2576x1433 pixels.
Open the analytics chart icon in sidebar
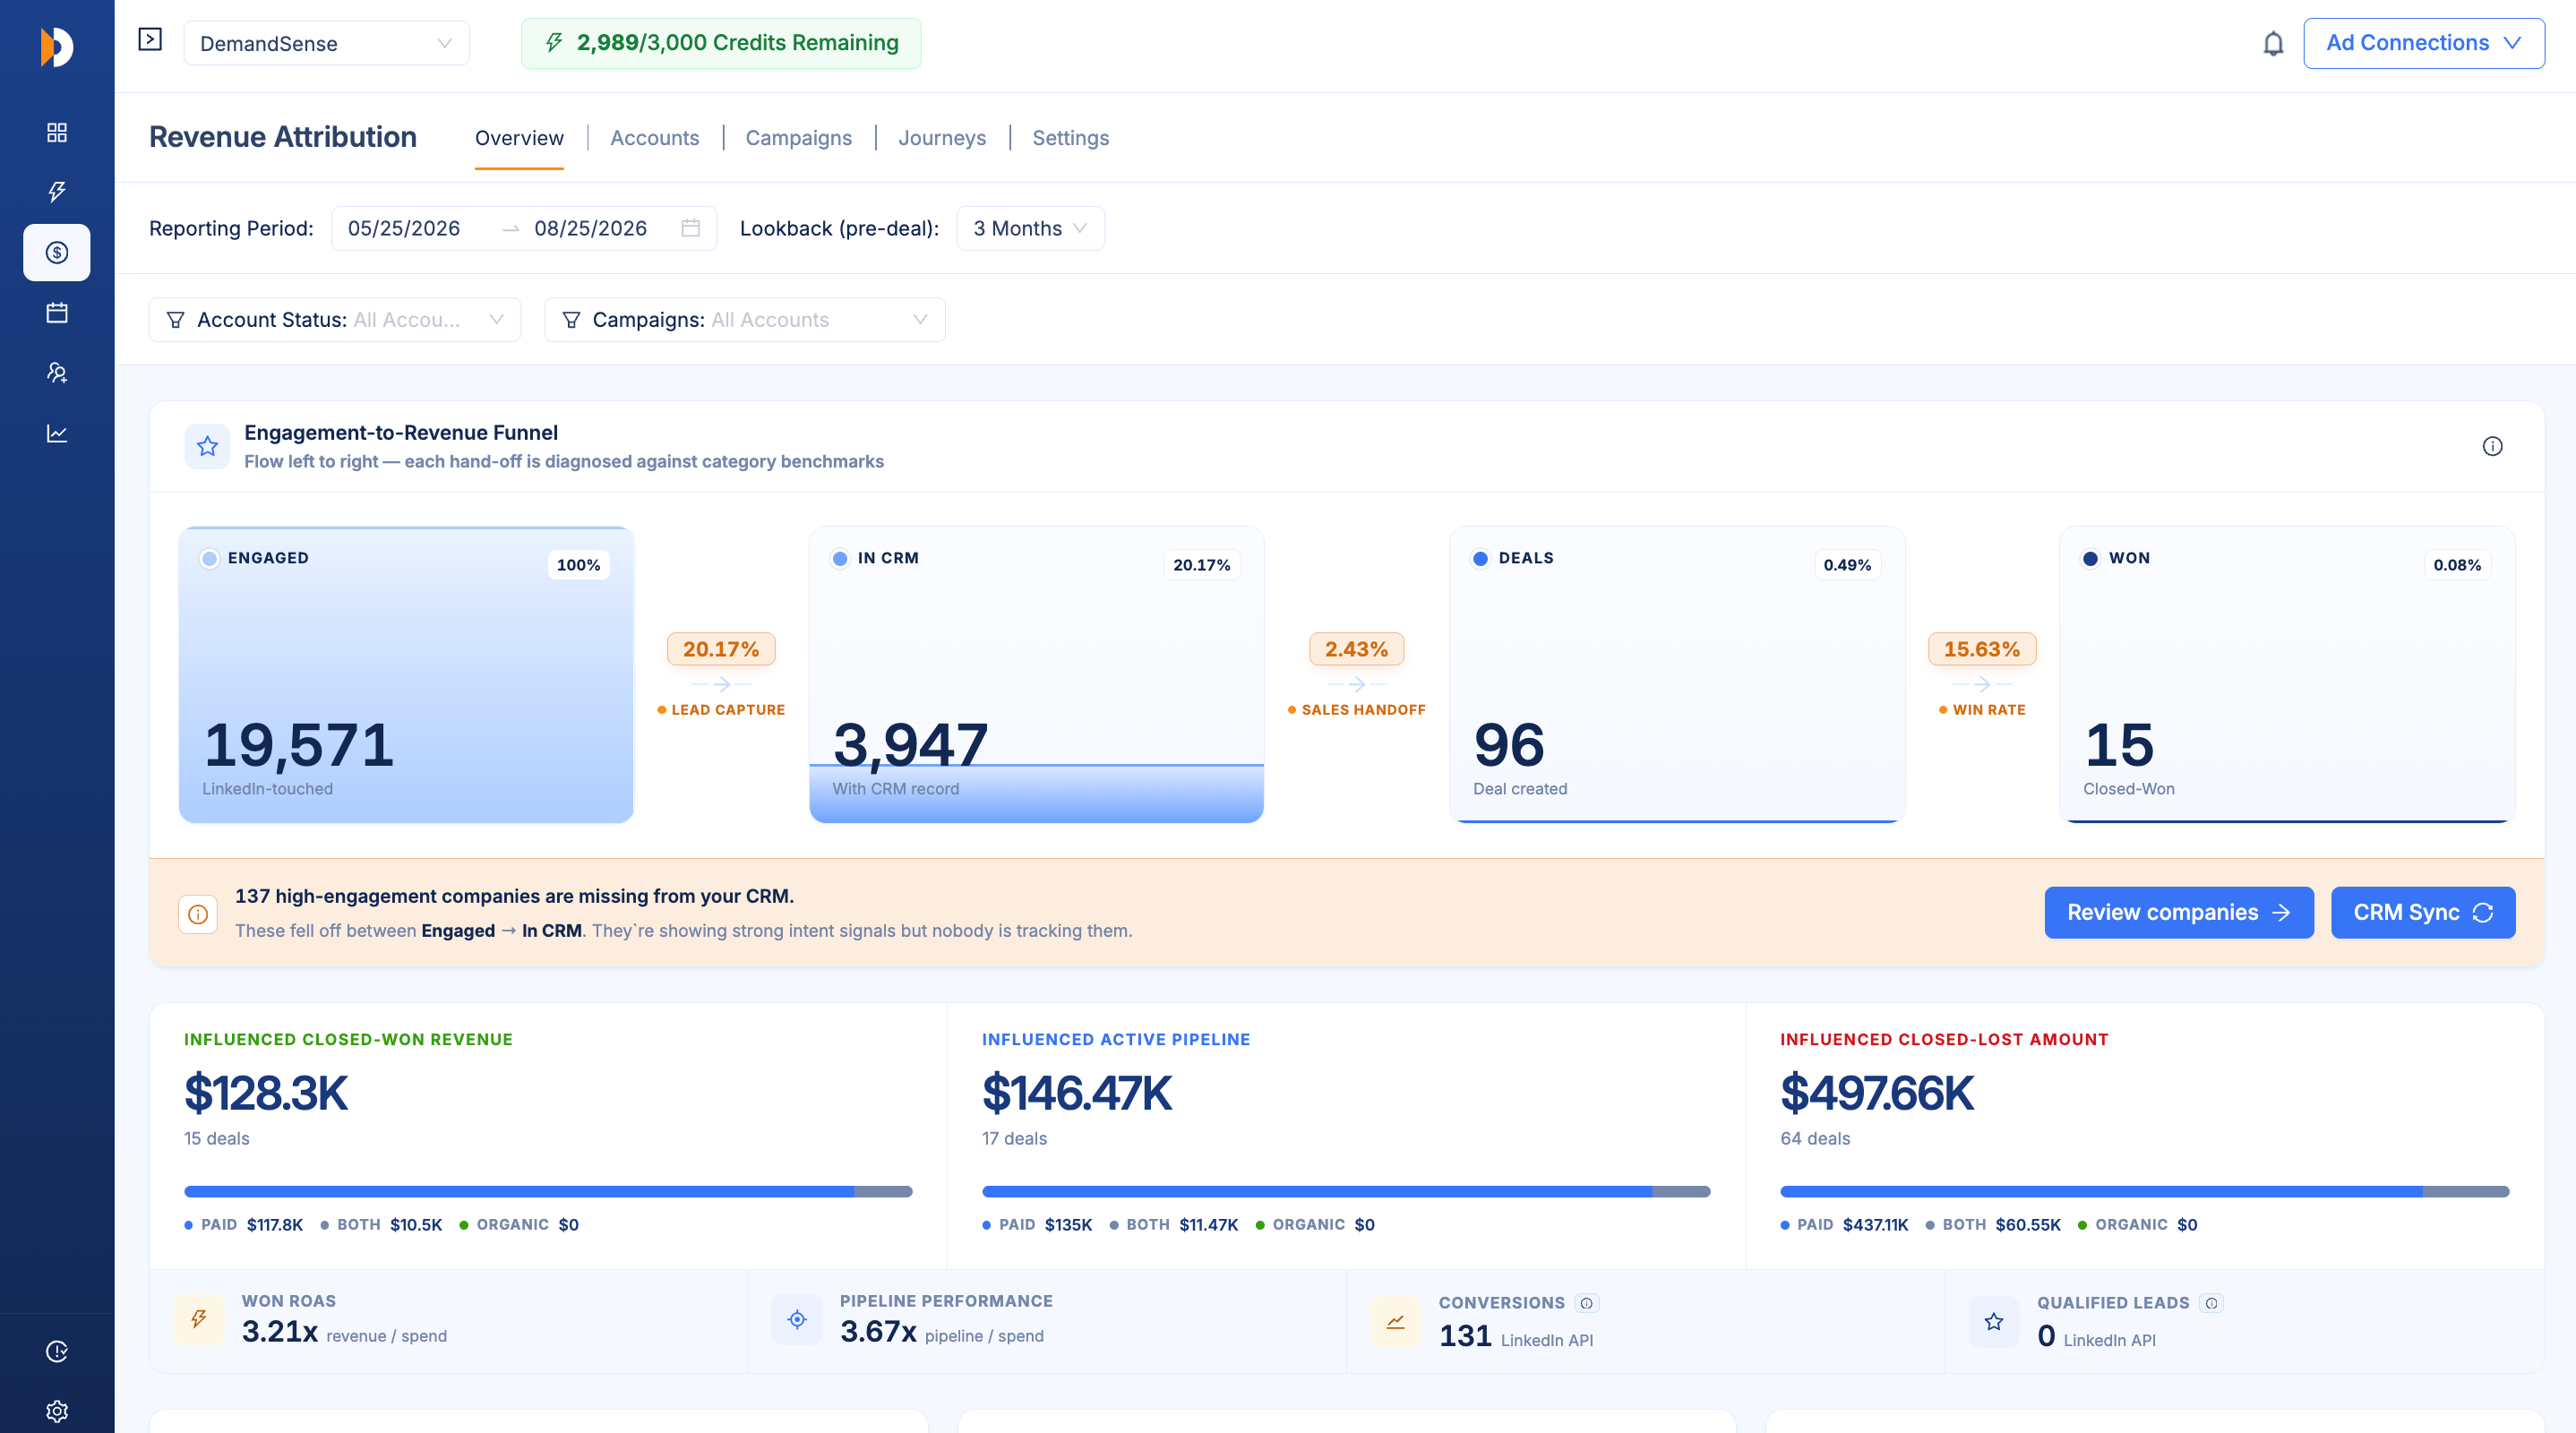(x=57, y=433)
